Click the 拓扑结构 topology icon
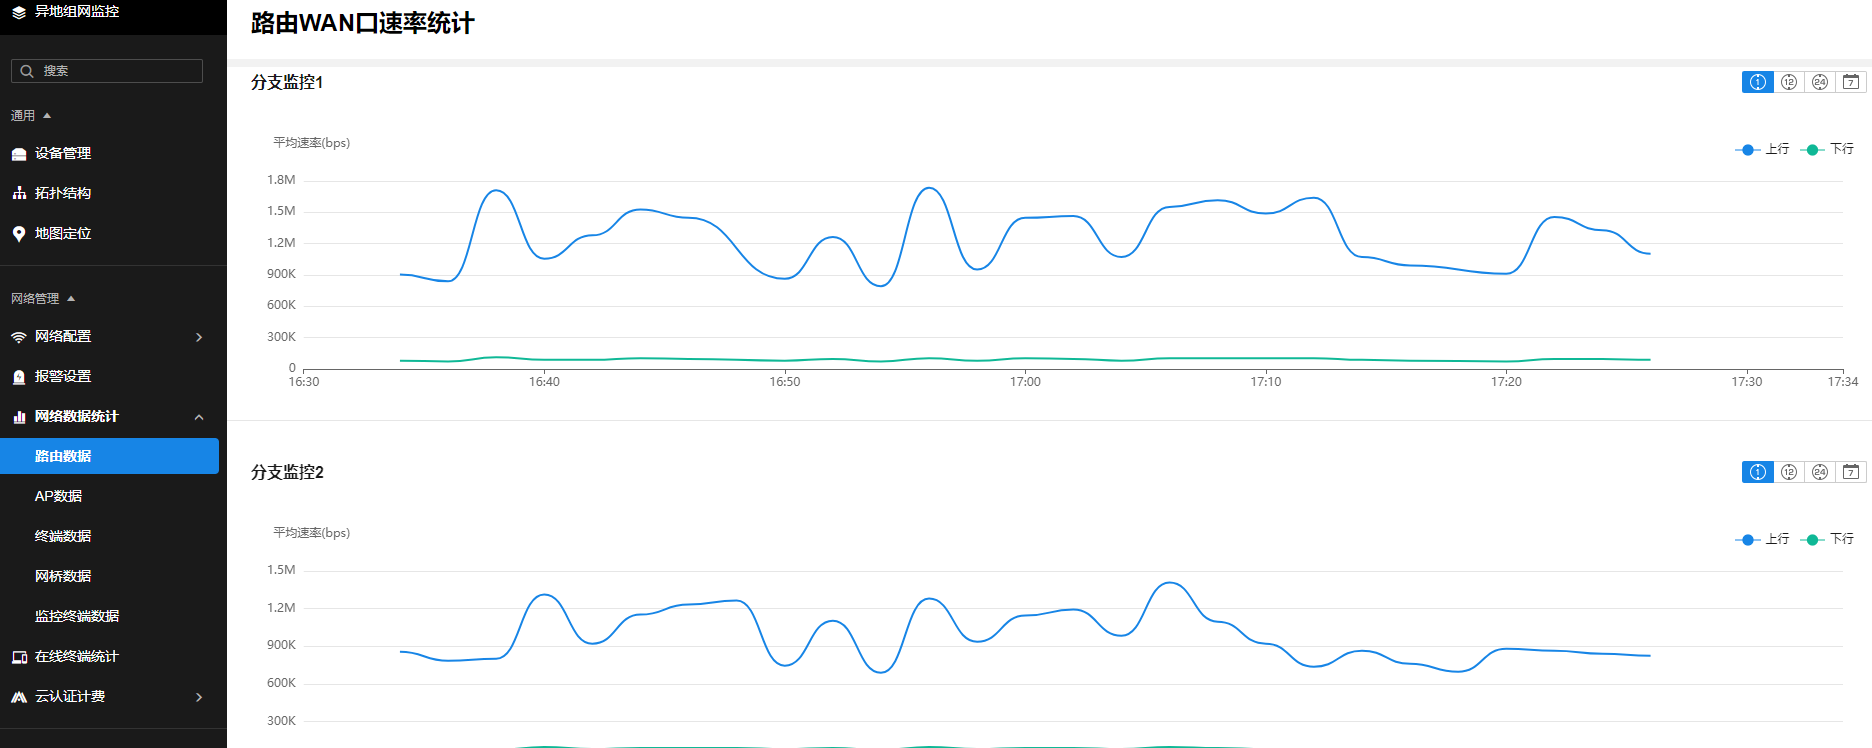The image size is (1872, 748). point(19,193)
